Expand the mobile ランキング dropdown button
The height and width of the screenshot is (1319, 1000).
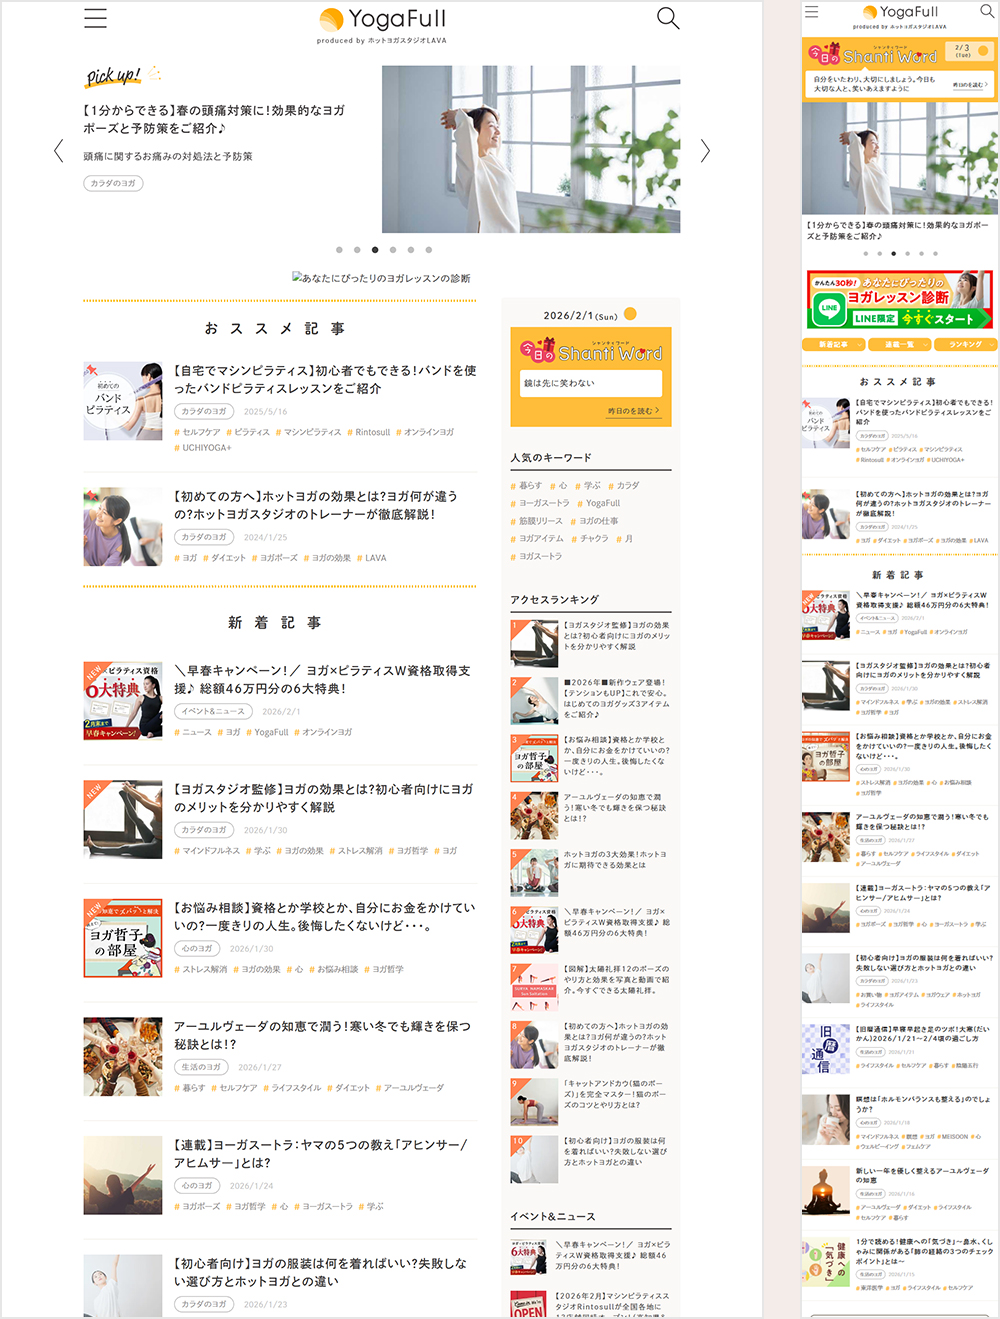(x=965, y=344)
